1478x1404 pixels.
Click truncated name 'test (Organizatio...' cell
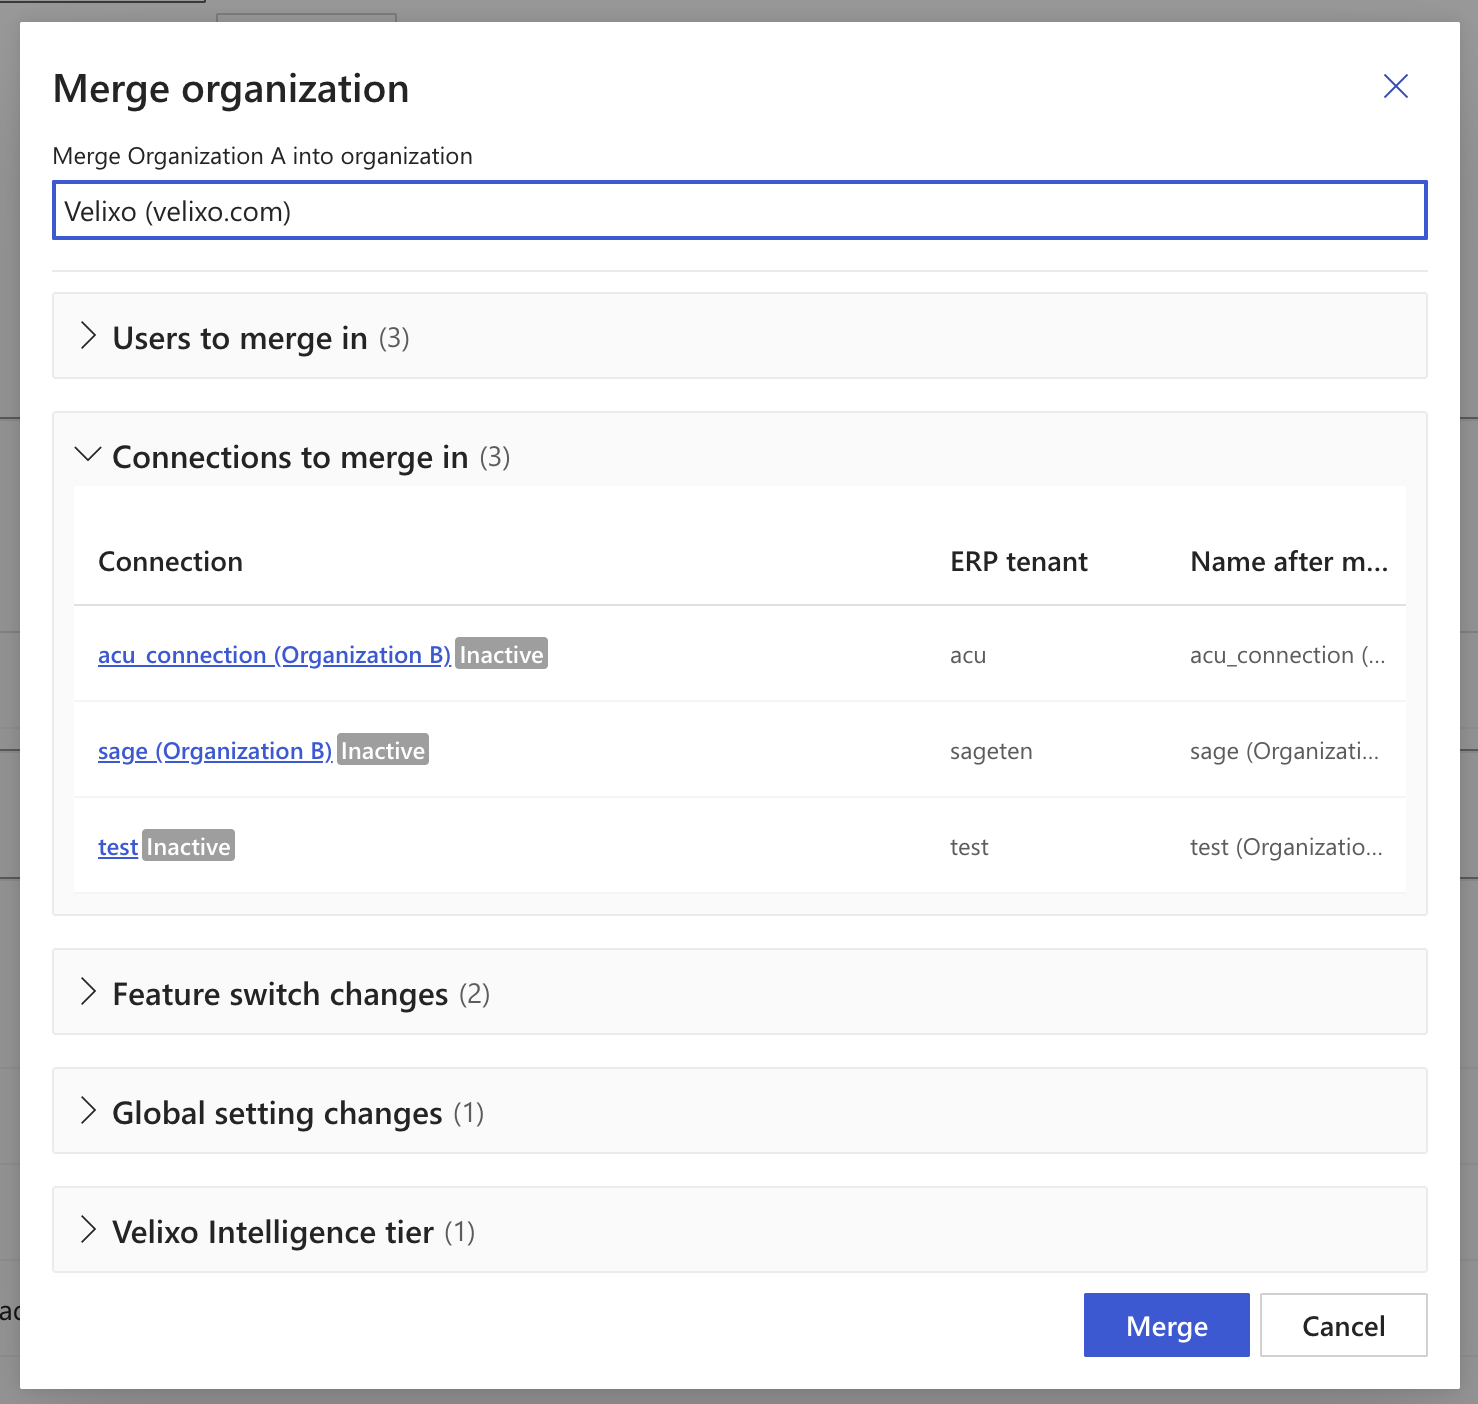pos(1286,847)
